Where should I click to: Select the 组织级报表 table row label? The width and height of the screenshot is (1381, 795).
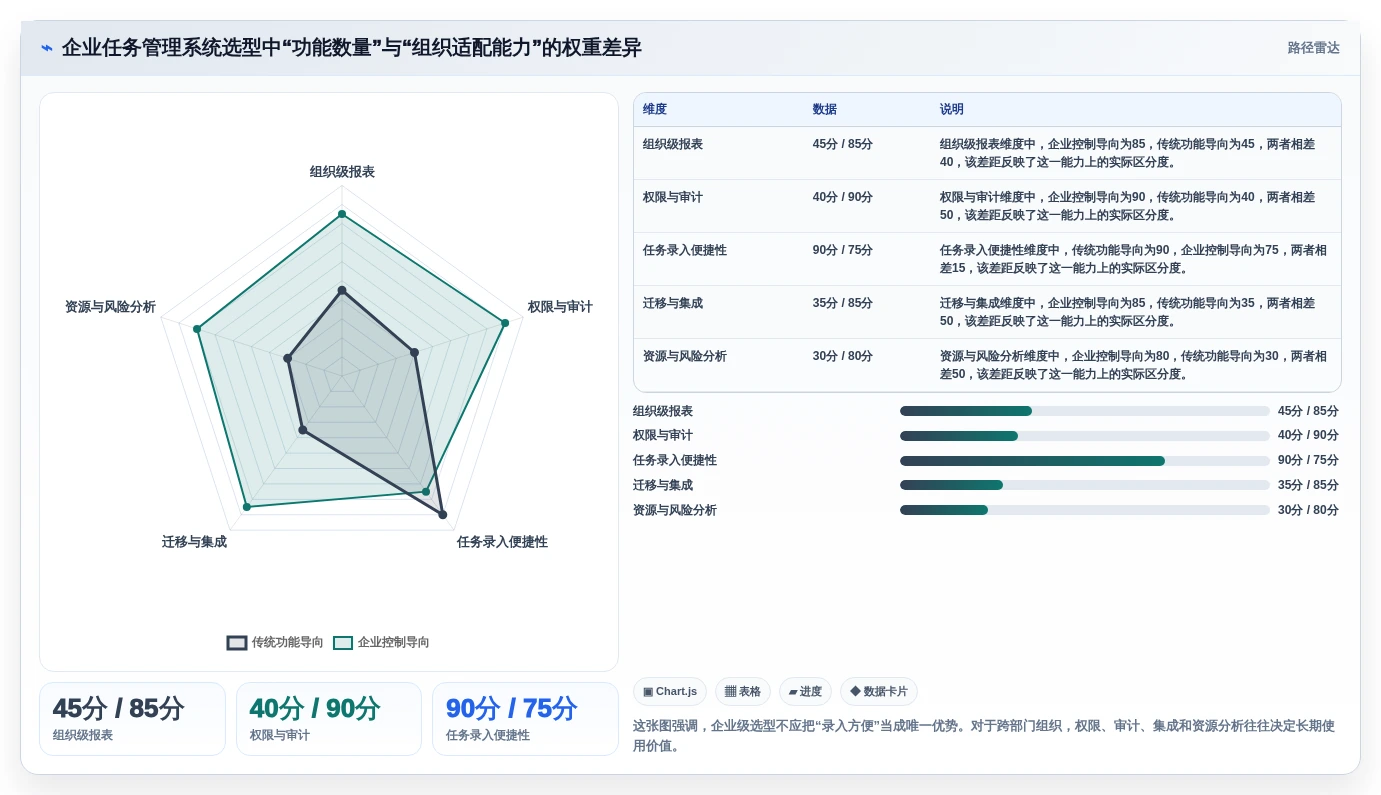[x=673, y=144]
